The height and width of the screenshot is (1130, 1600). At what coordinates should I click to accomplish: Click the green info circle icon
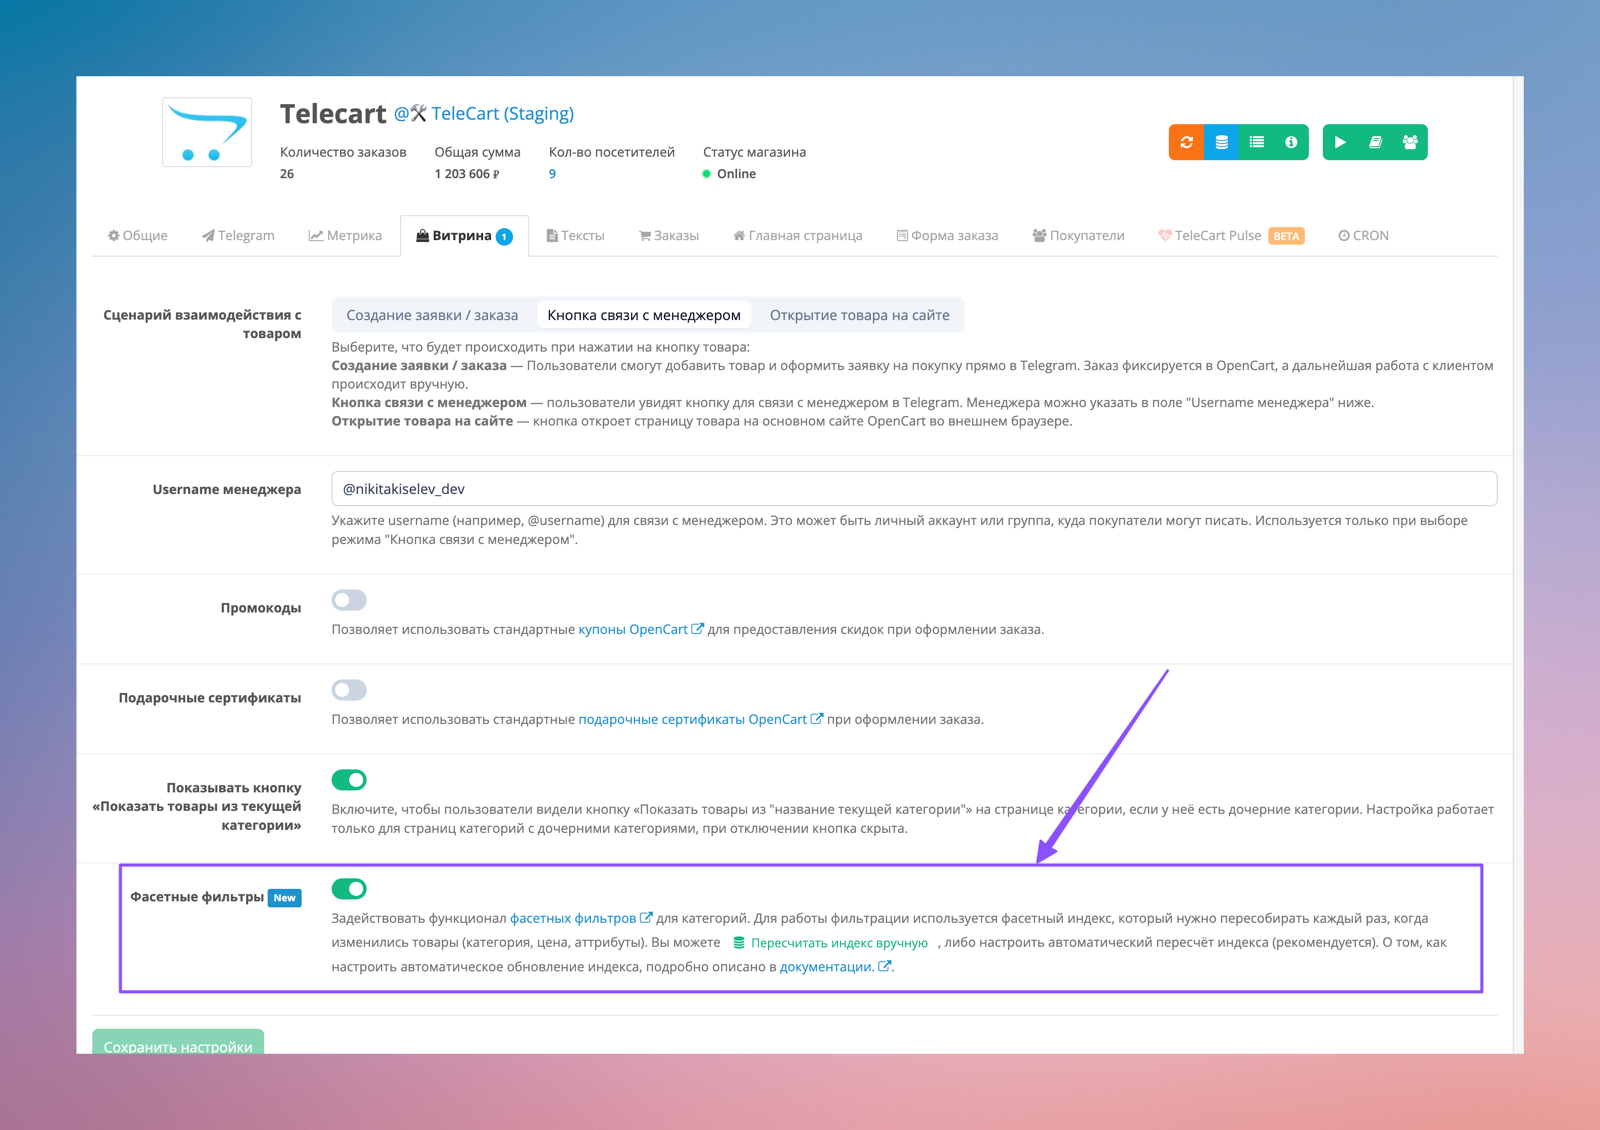[x=1291, y=143]
